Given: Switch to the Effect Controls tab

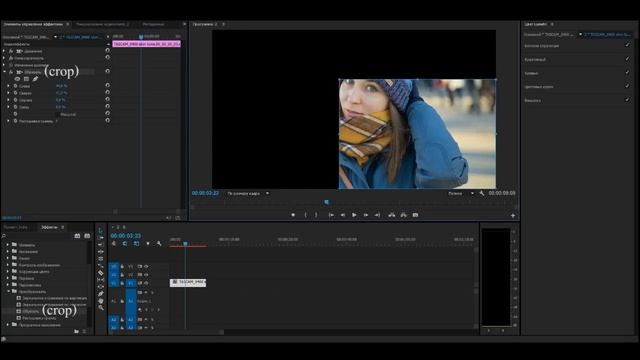Looking at the screenshot, I should point(33,24).
